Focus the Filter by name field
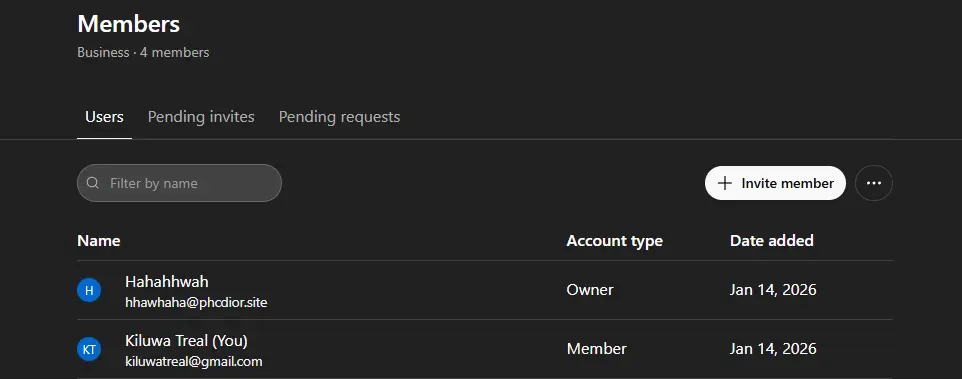This screenshot has width=962, height=379. pyautogui.click(x=179, y=183)
